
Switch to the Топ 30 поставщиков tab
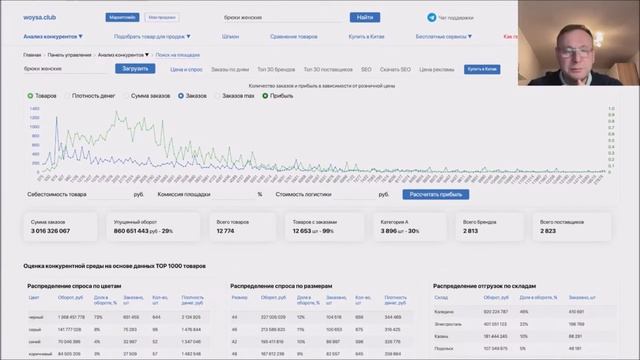pyautogui.click(x=328, y=69)
